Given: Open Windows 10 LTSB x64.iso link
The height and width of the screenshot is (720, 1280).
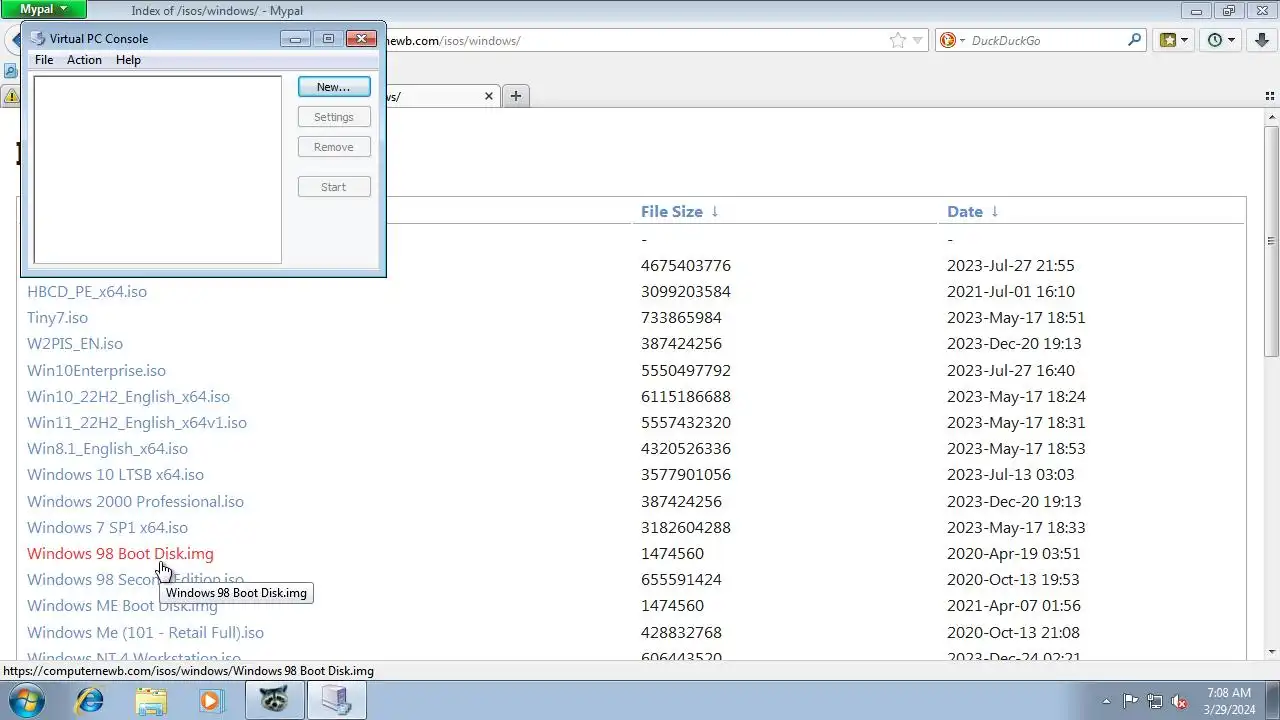Looking at the screenshot, I should pyautogui.click(x=115, y=475).
